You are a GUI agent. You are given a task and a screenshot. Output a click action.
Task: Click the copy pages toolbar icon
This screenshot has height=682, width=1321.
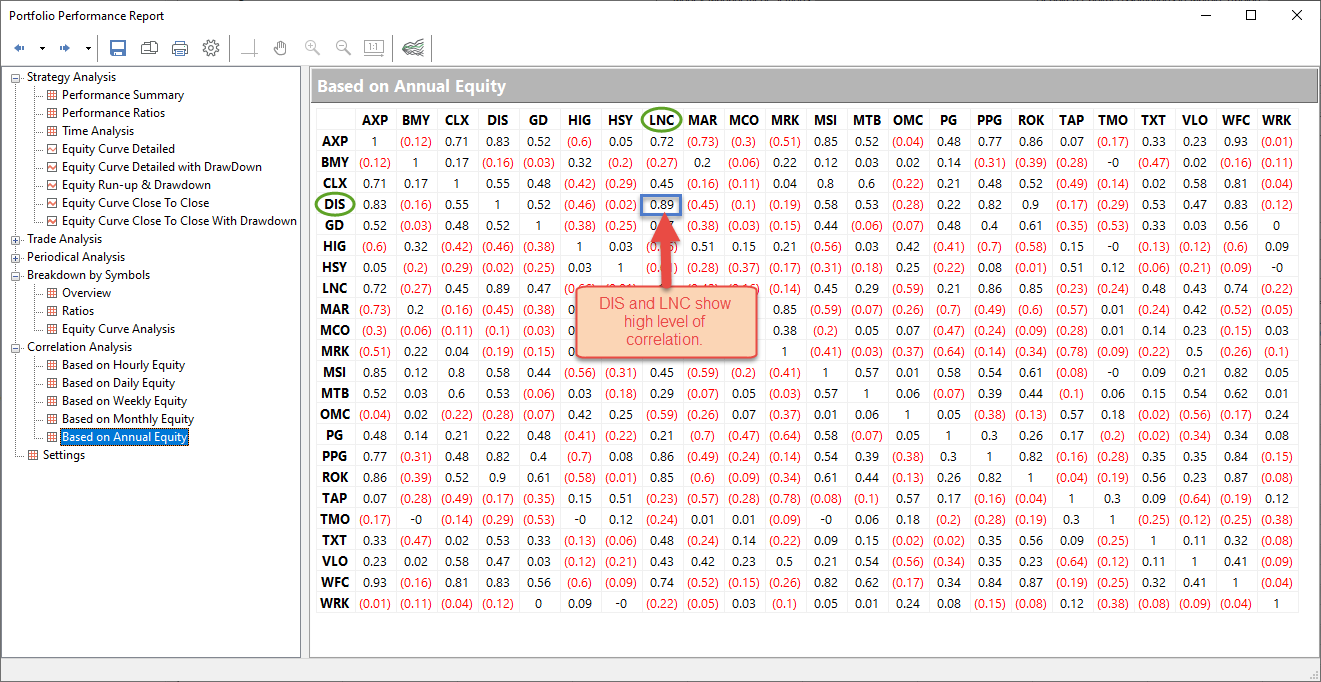pyautogui.click(x=149, y=48)
